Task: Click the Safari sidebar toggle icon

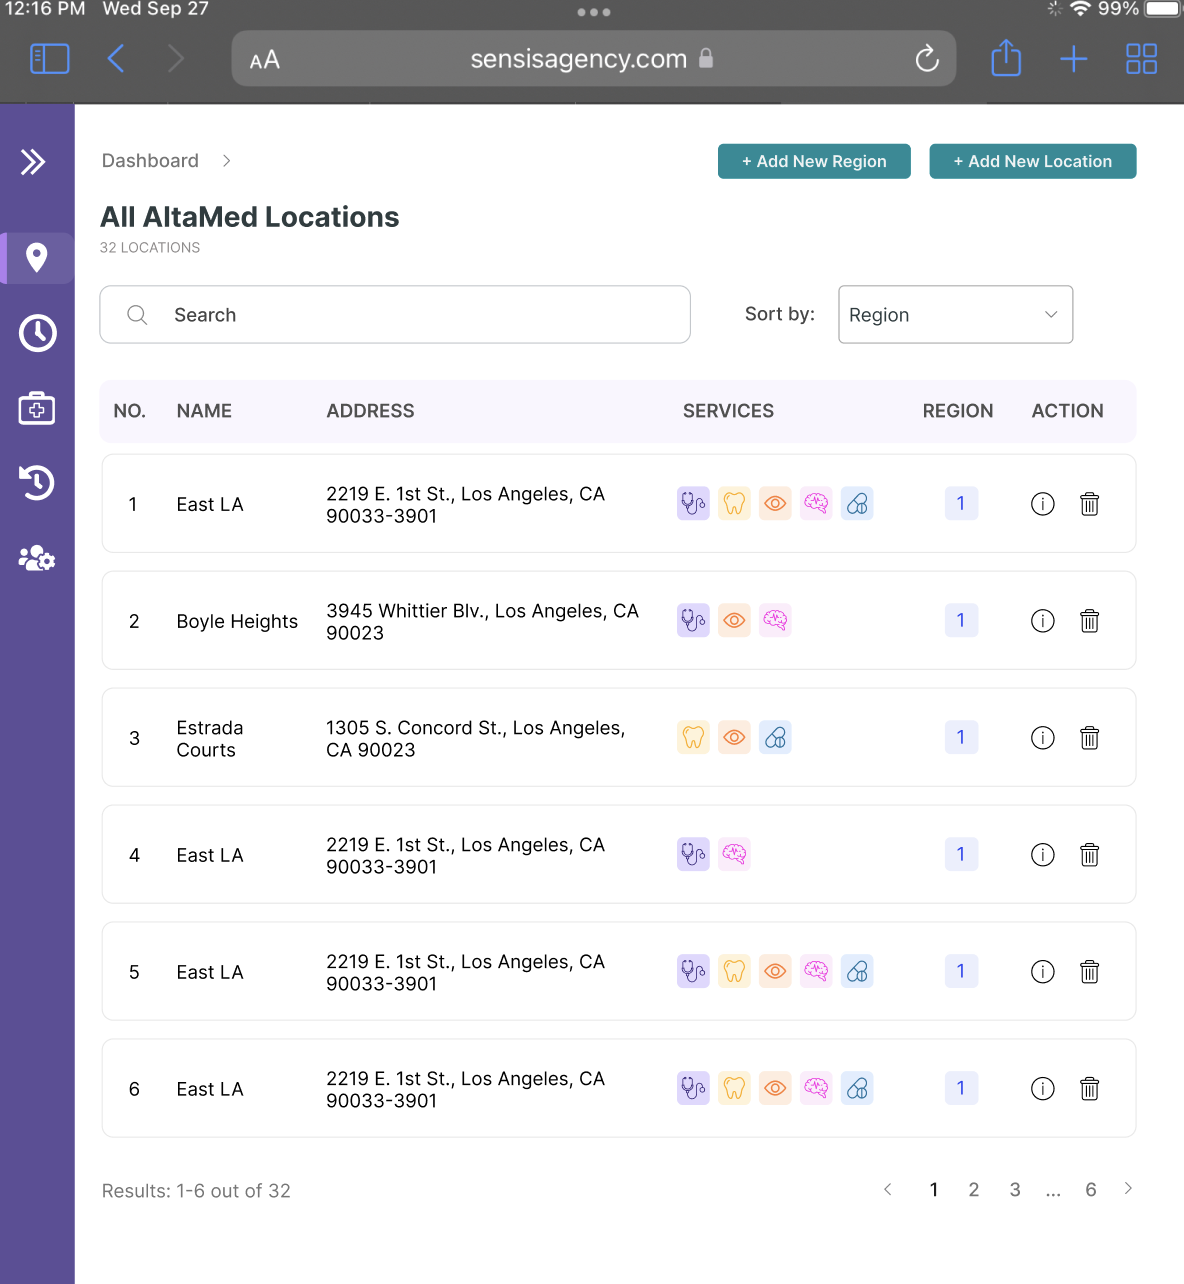Action: click(50, 59)
